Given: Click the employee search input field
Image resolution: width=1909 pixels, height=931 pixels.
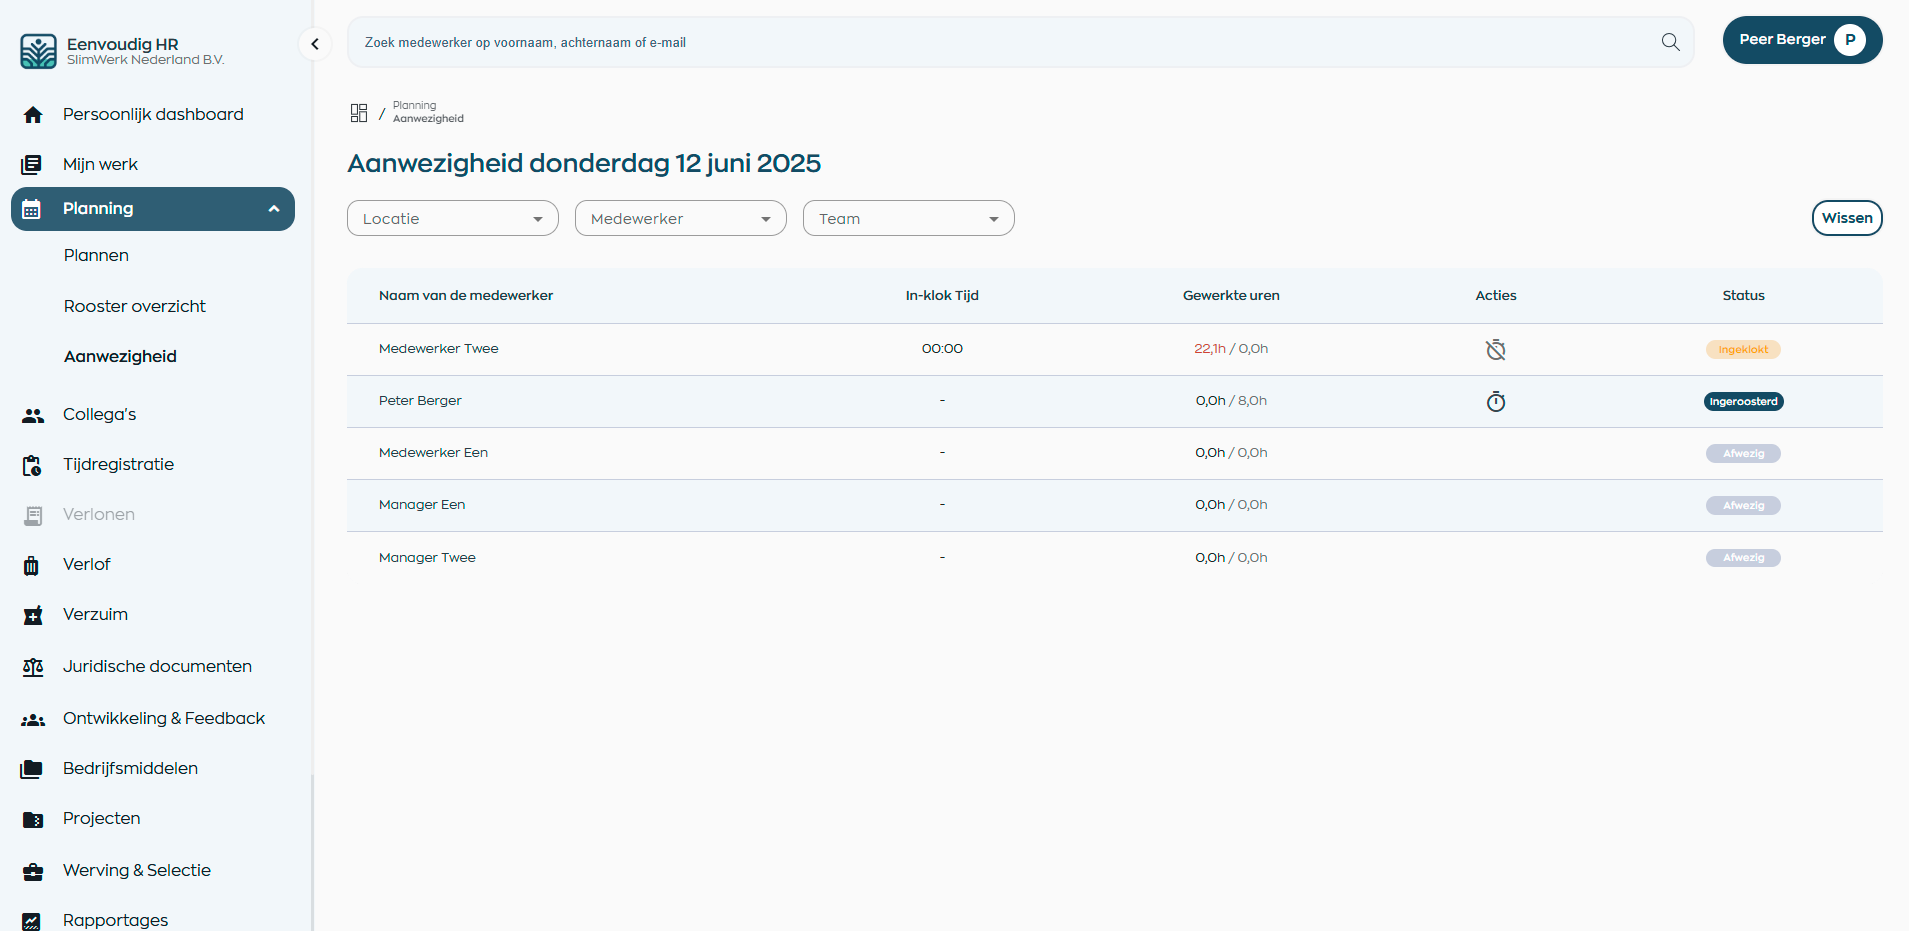Looking at the screenshot, I should tap(1000, 43).
